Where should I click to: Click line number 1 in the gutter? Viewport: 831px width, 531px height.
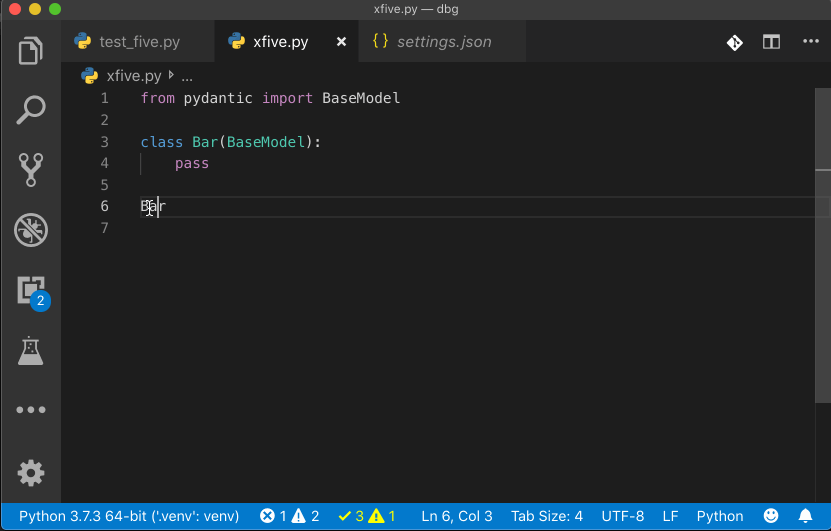point(104,98)
